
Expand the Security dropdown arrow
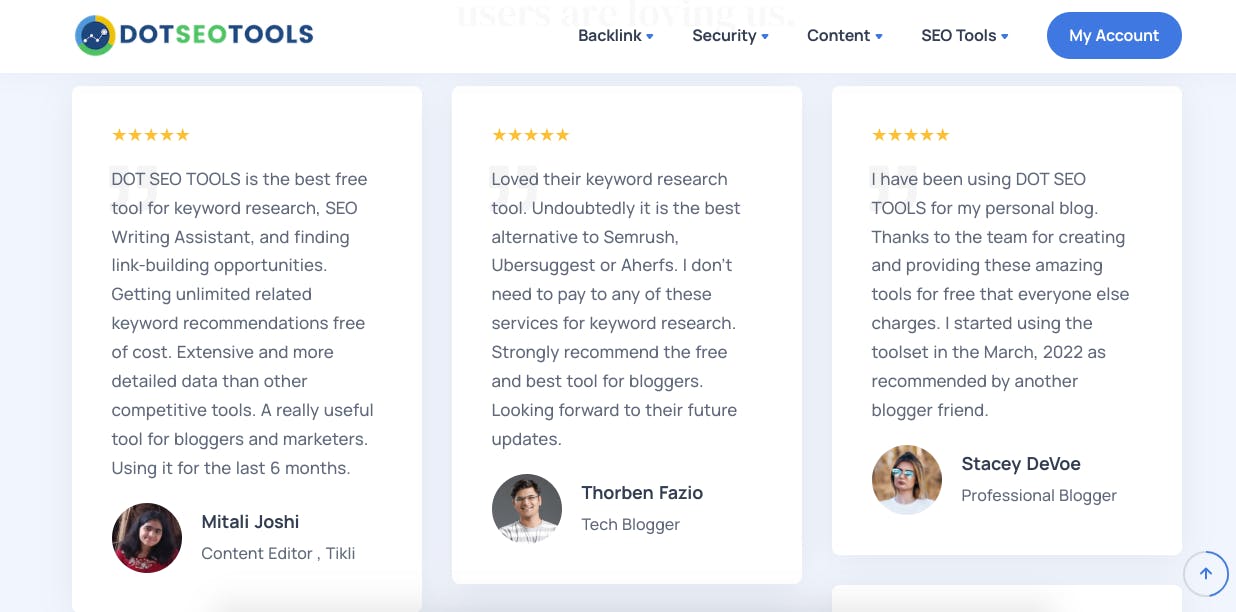coord(765,37)
